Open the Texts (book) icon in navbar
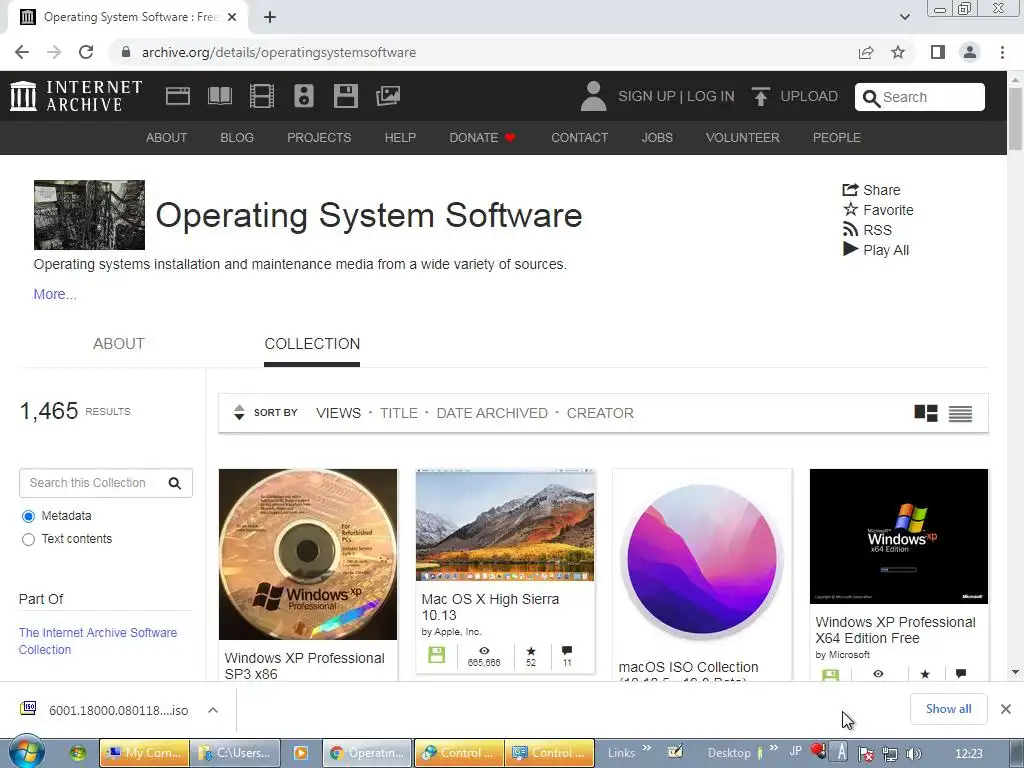 (219, 96)
